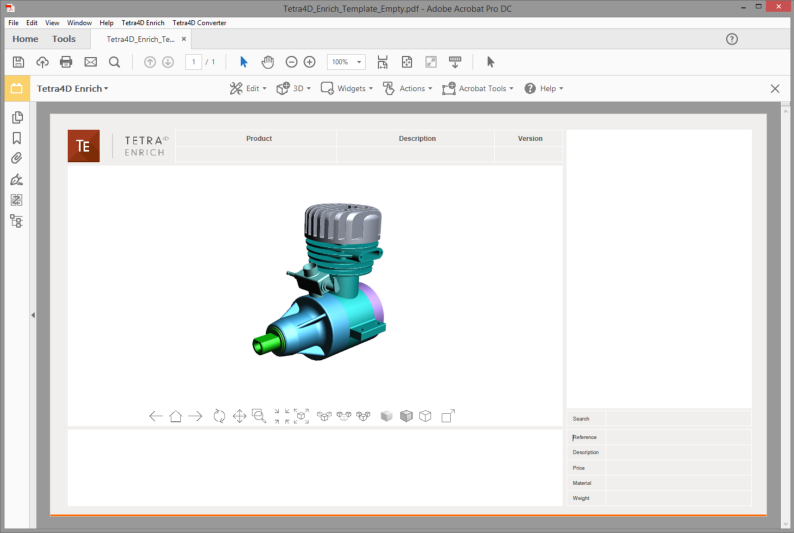Open the Actions dropdown menu
The image size is (795, 533).
pyautogui.click(x=408, y=89)
